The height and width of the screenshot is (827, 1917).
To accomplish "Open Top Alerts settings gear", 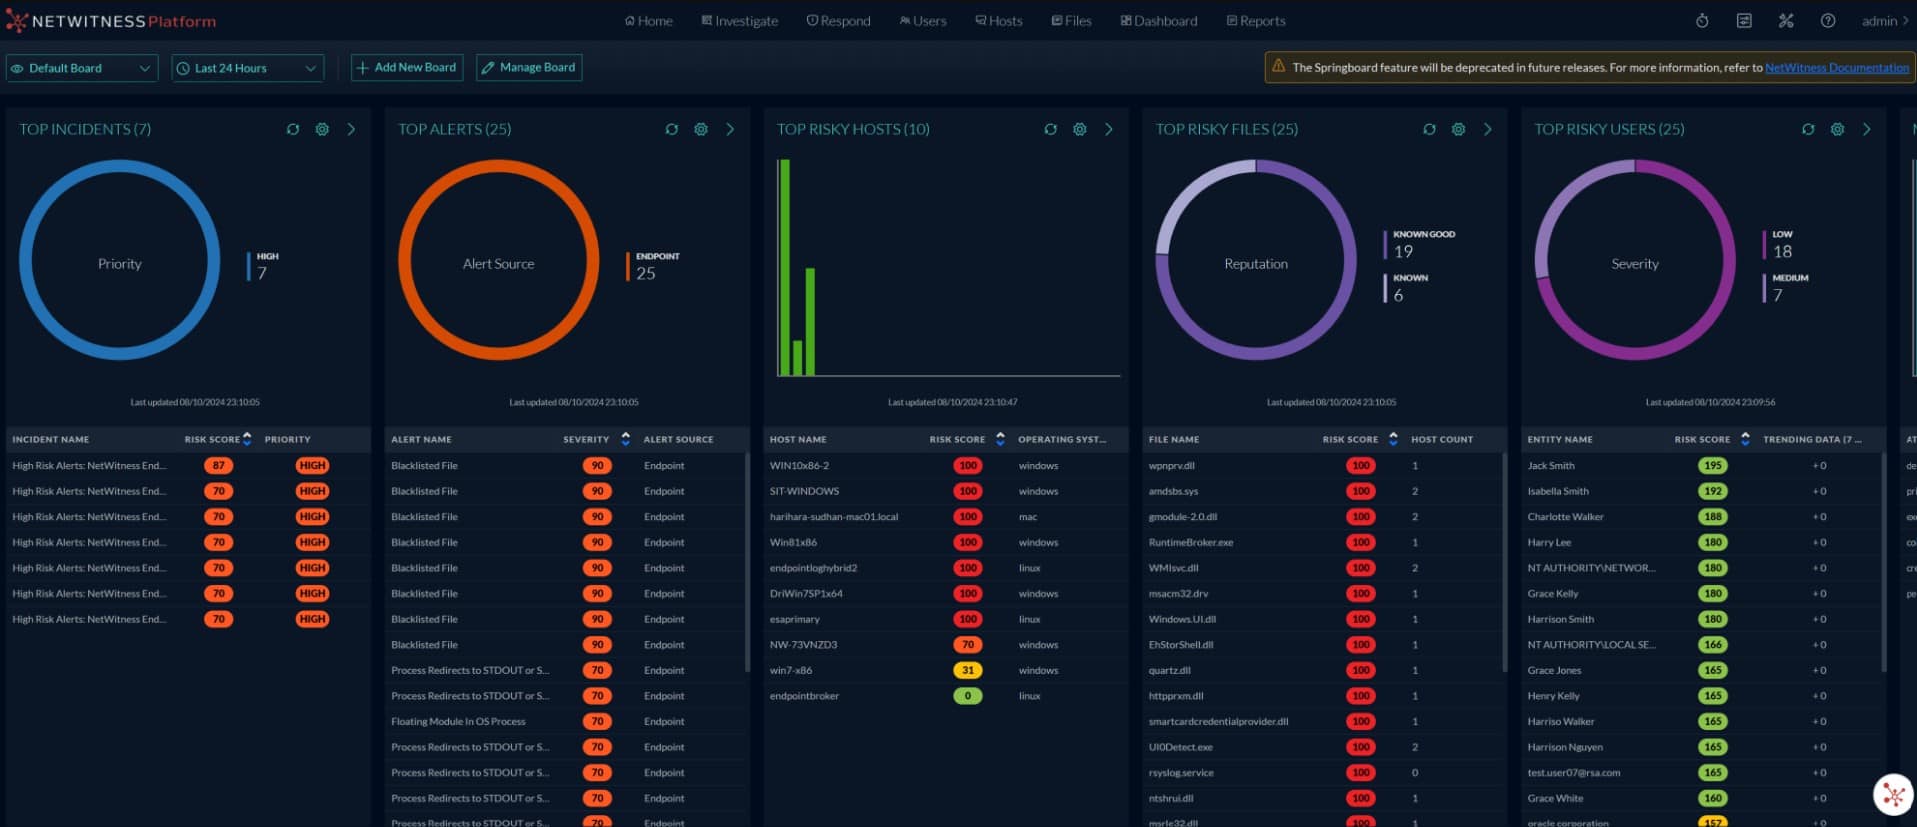I will point(701,129).
